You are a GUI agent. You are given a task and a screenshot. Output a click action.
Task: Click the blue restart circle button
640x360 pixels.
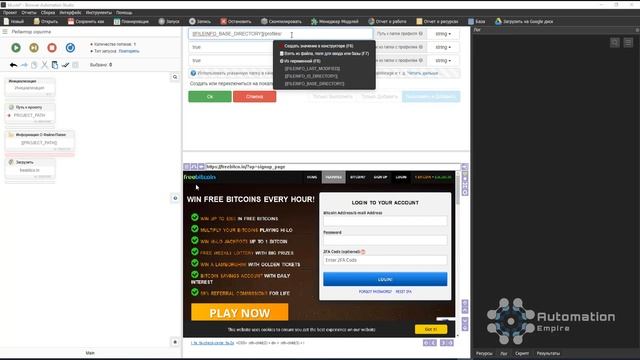pos(70,48)
